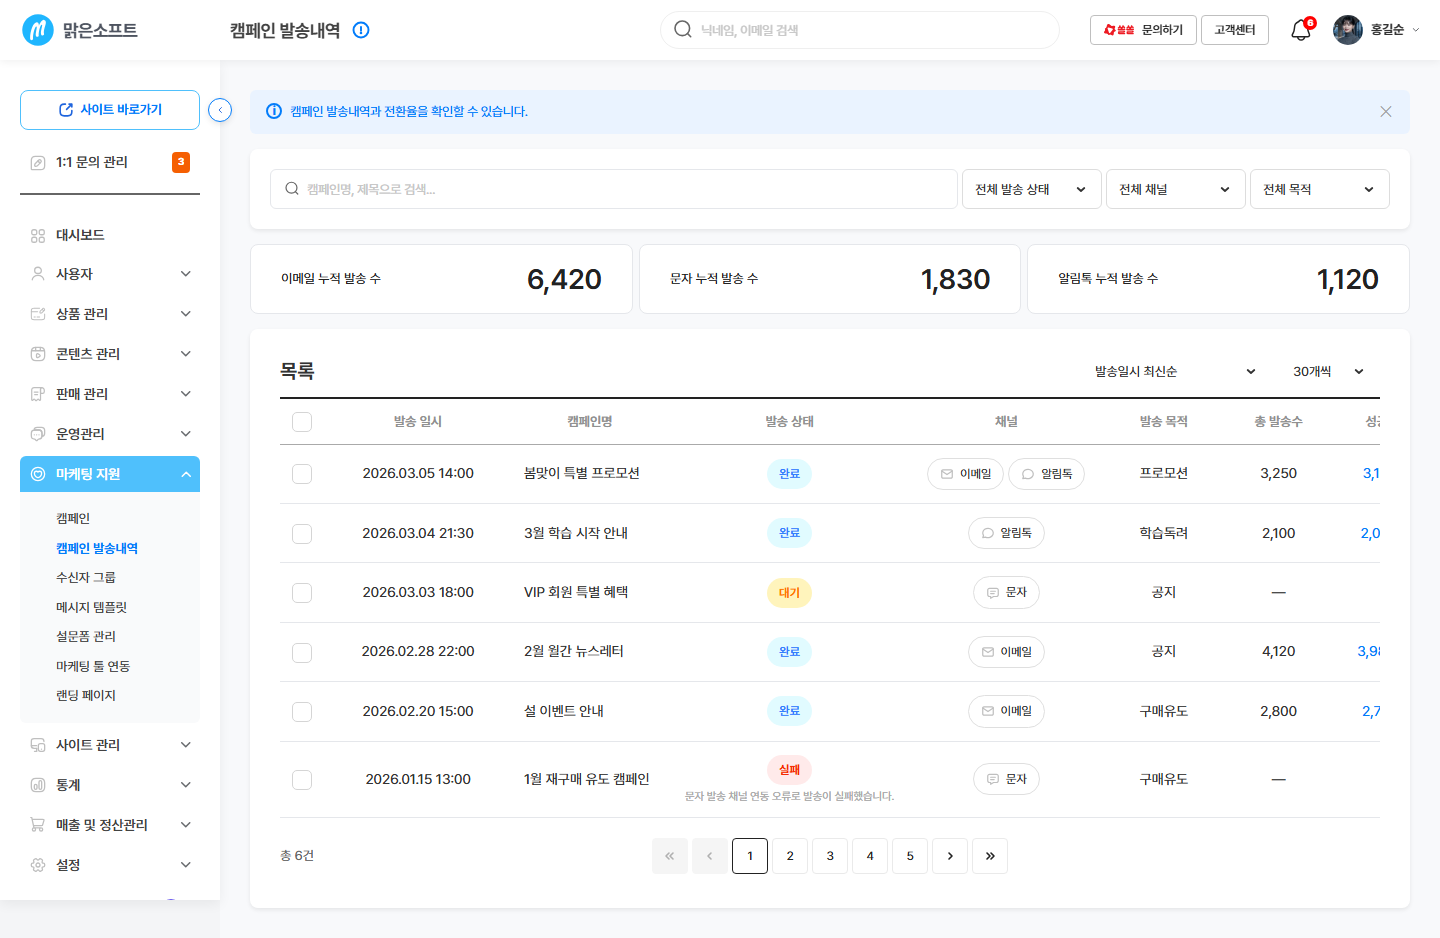Screen dimensions: 1440x938
Task: Click the 캠페인명, 제목으로 검색 field
Action: [x=614, y=189]
